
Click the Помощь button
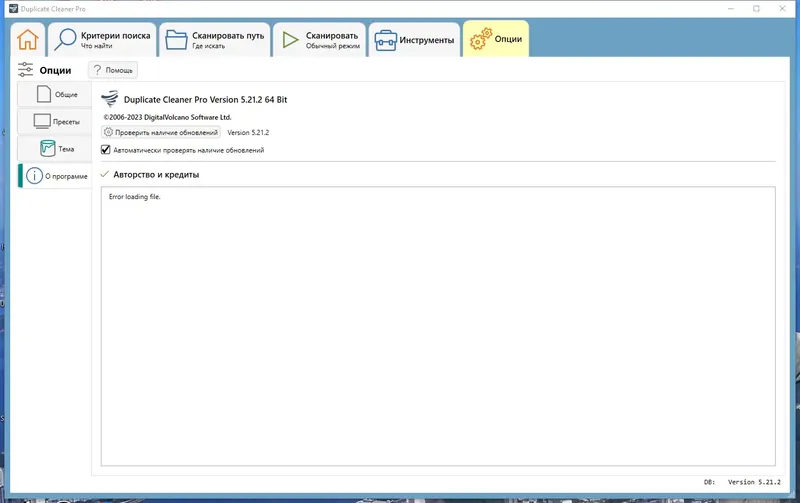[113, 70]
